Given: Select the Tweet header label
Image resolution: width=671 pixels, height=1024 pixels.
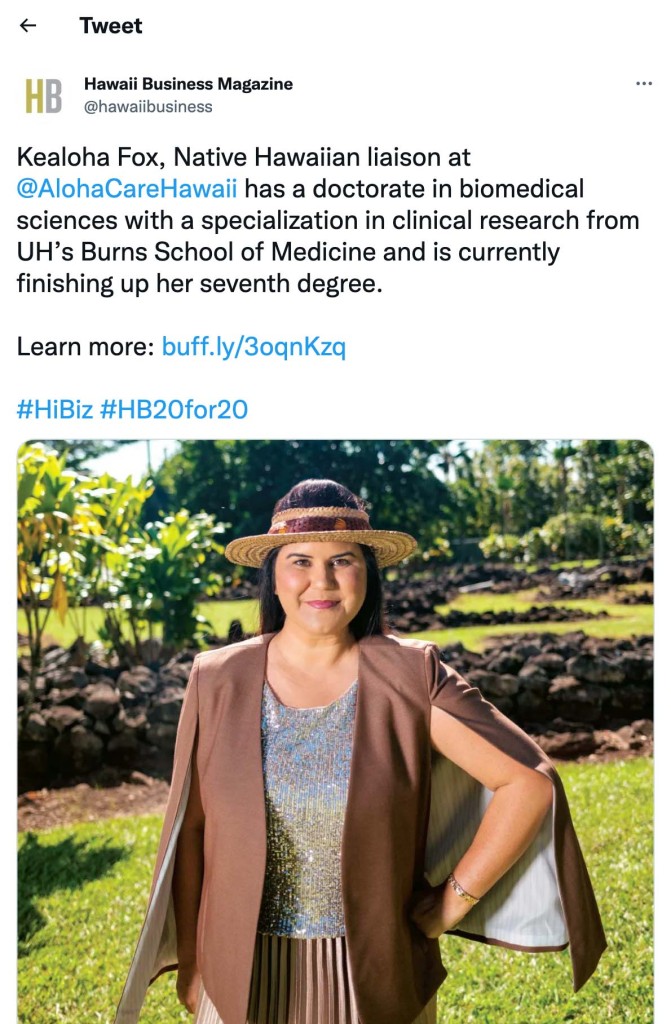Looking at the screenshot, I should (x=110, y=26).
